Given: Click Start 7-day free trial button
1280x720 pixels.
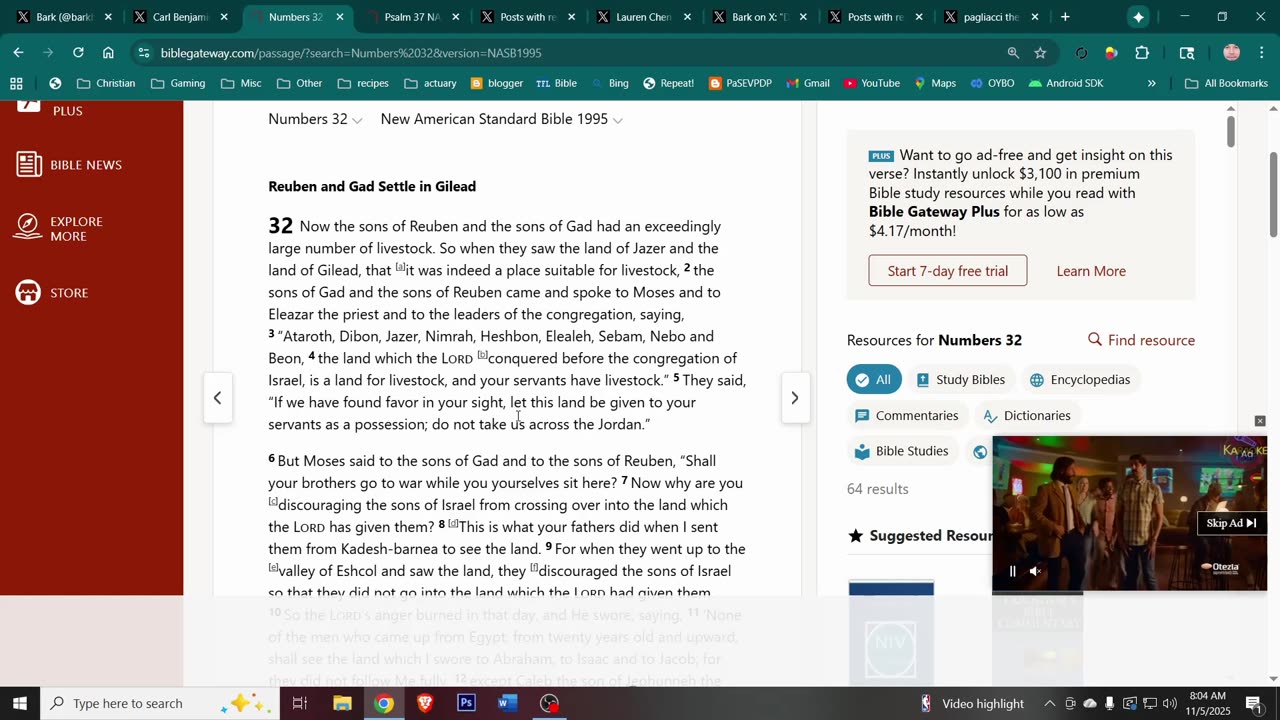Looking at the screenshot, I should click(947, 271).
